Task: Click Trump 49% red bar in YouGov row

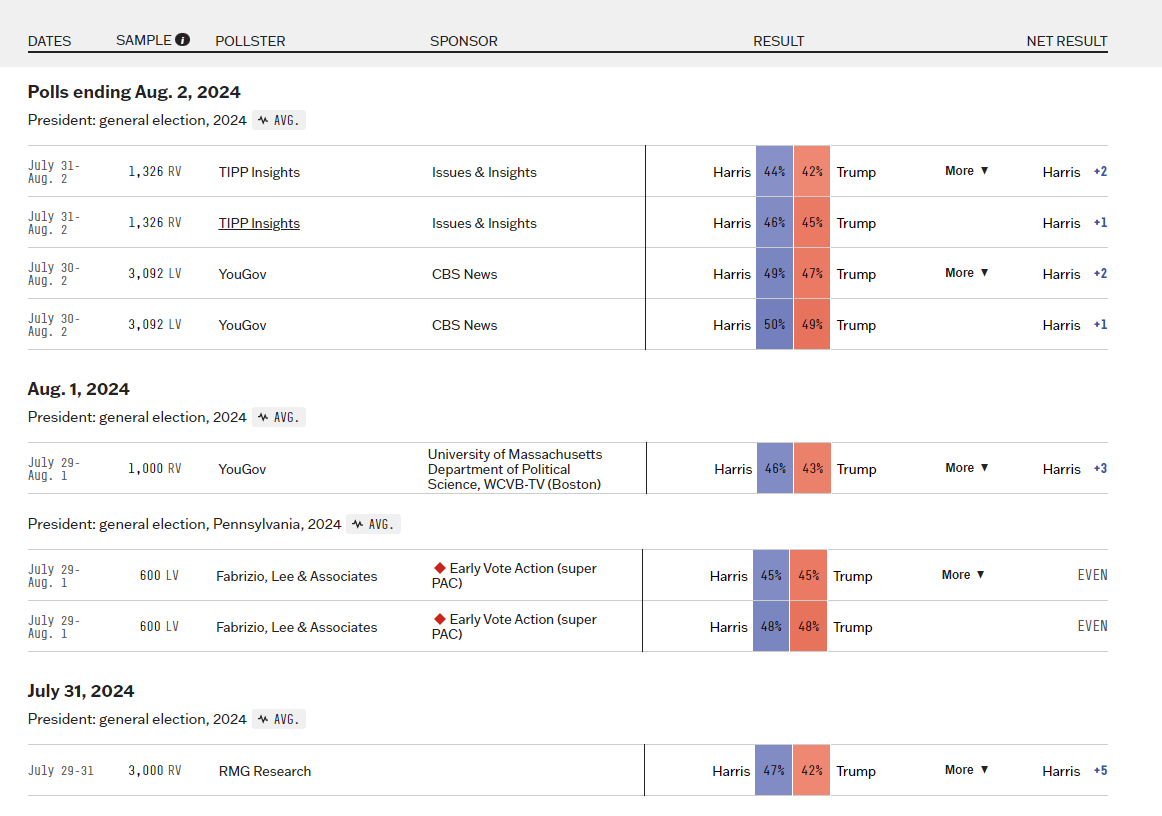Action: (x=812, y=325)
